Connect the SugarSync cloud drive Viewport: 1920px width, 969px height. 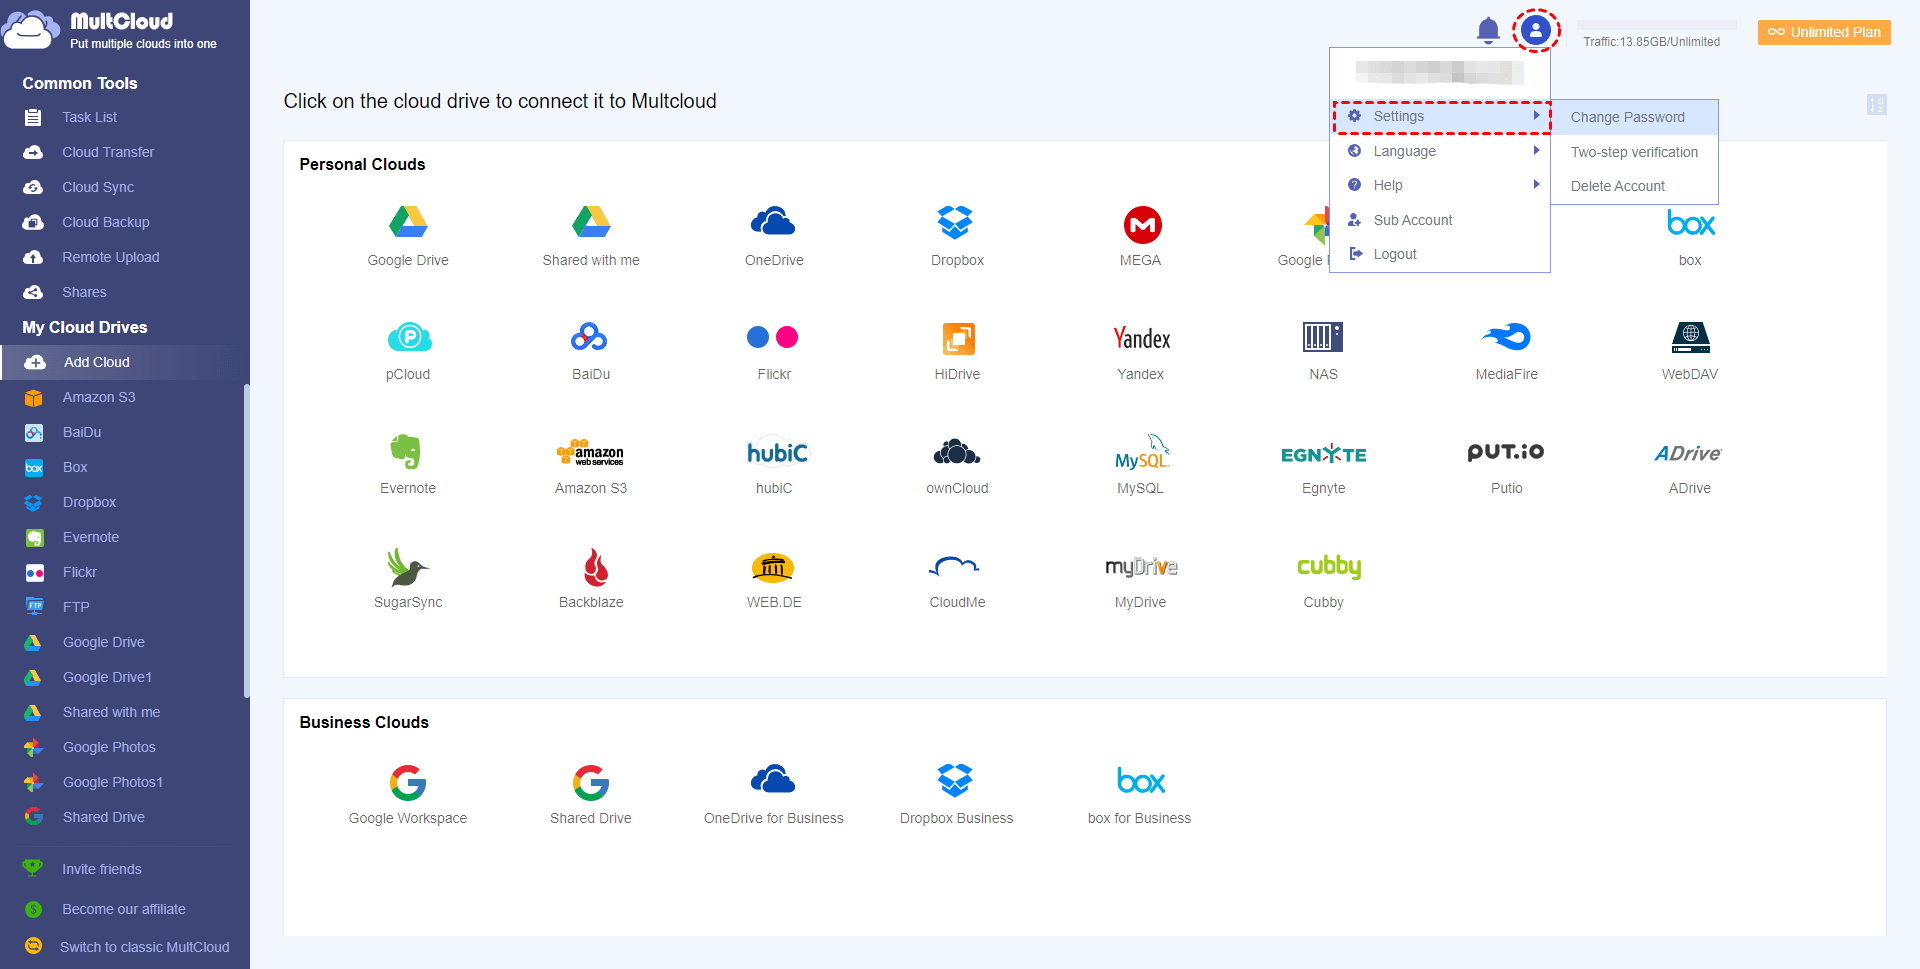tap(408, 567)
